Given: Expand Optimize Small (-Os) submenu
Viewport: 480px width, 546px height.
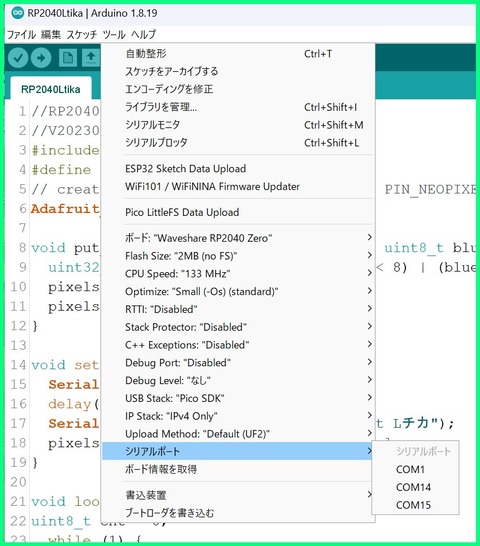Looking at the screenshot, I should 238,291.
